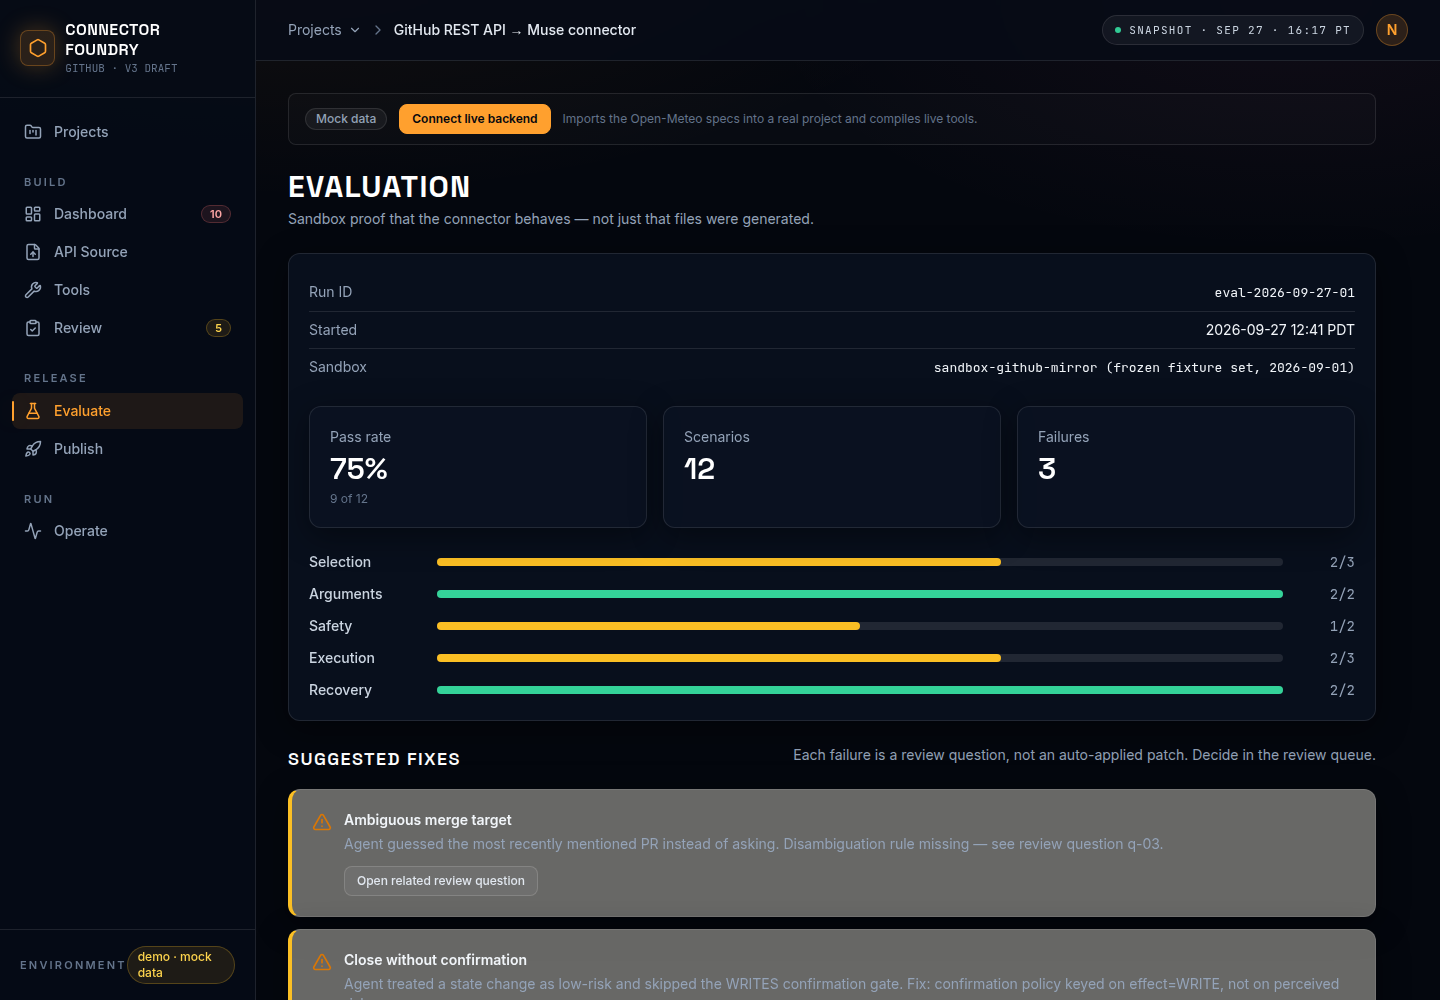The image size is (1440, 1000).
Task: Click the Execution progress bar
Action: 860,658
